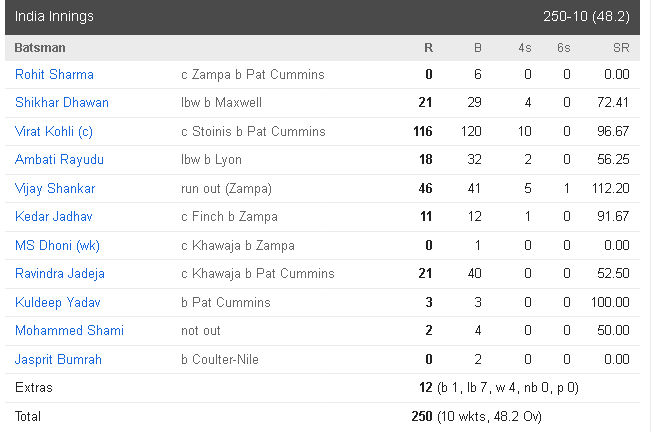Open Kuldeep Yadav profile link
Screen dimensions: 652x432
pyautogui.click(x=57, y=302)
